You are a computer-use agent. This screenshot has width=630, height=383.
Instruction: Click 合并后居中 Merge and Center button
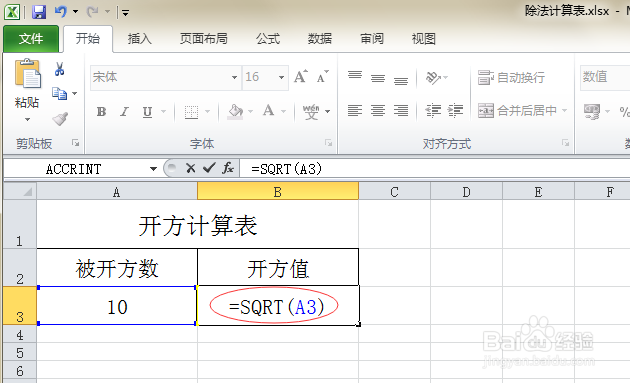click(518, 111)
